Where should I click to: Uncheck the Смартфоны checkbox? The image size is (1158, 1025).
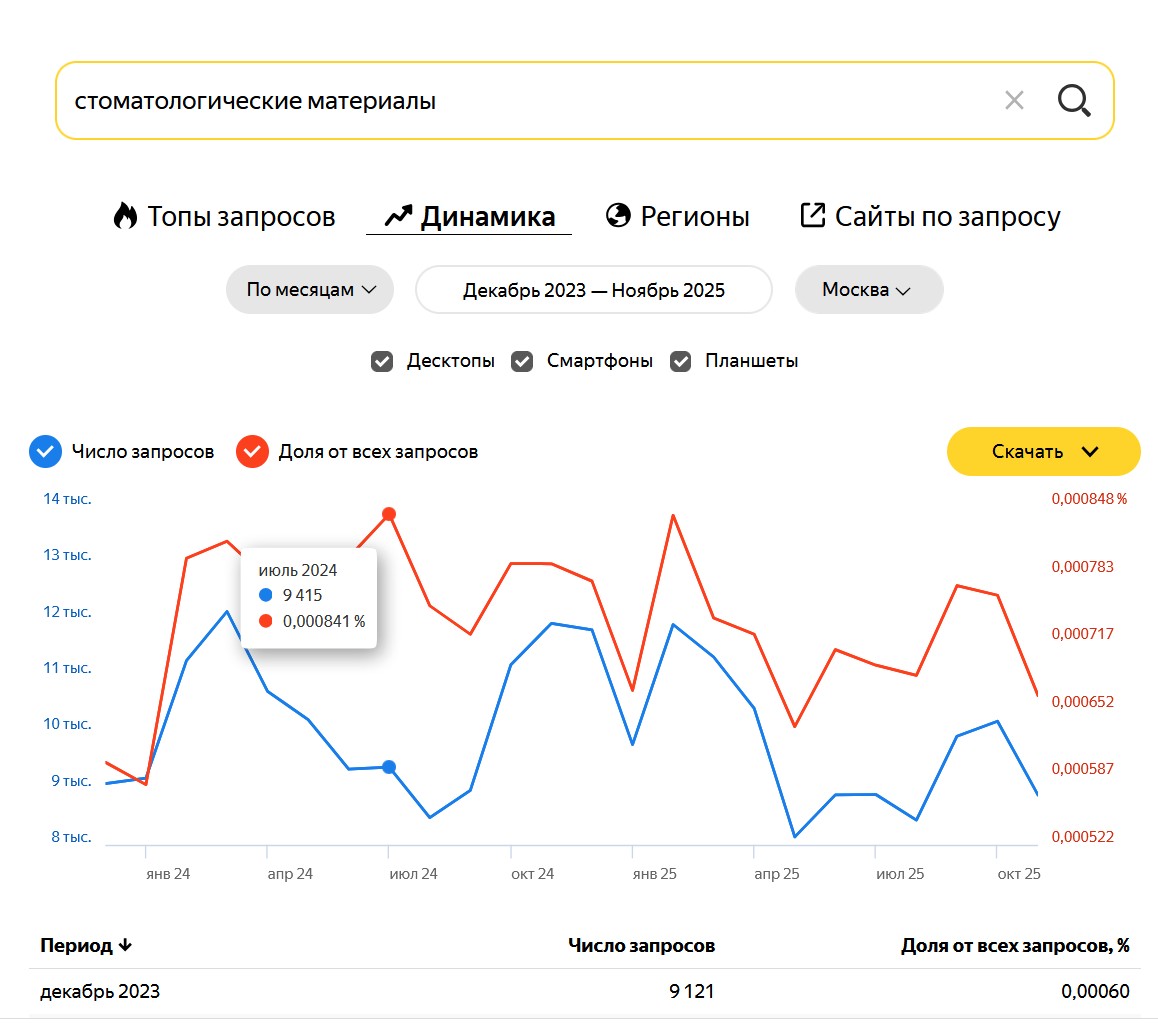[x=522, y=361]
